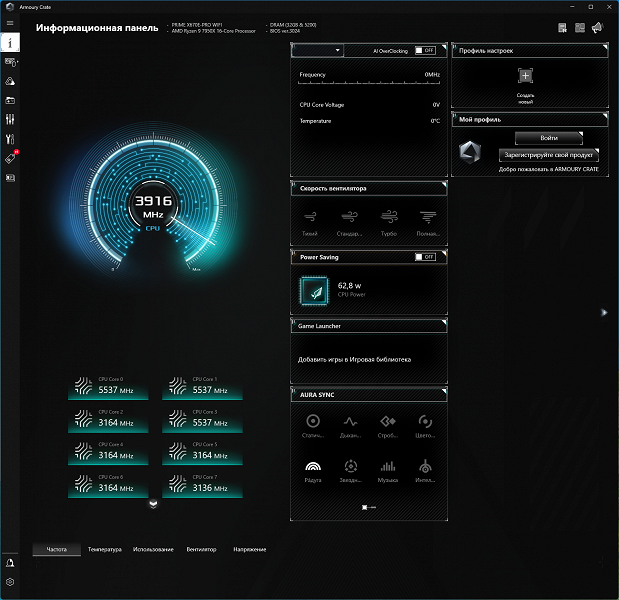Open the deals tag icon in sidebar
The width and height of the screenshot is (619, 600).
(x=11, y=158)
